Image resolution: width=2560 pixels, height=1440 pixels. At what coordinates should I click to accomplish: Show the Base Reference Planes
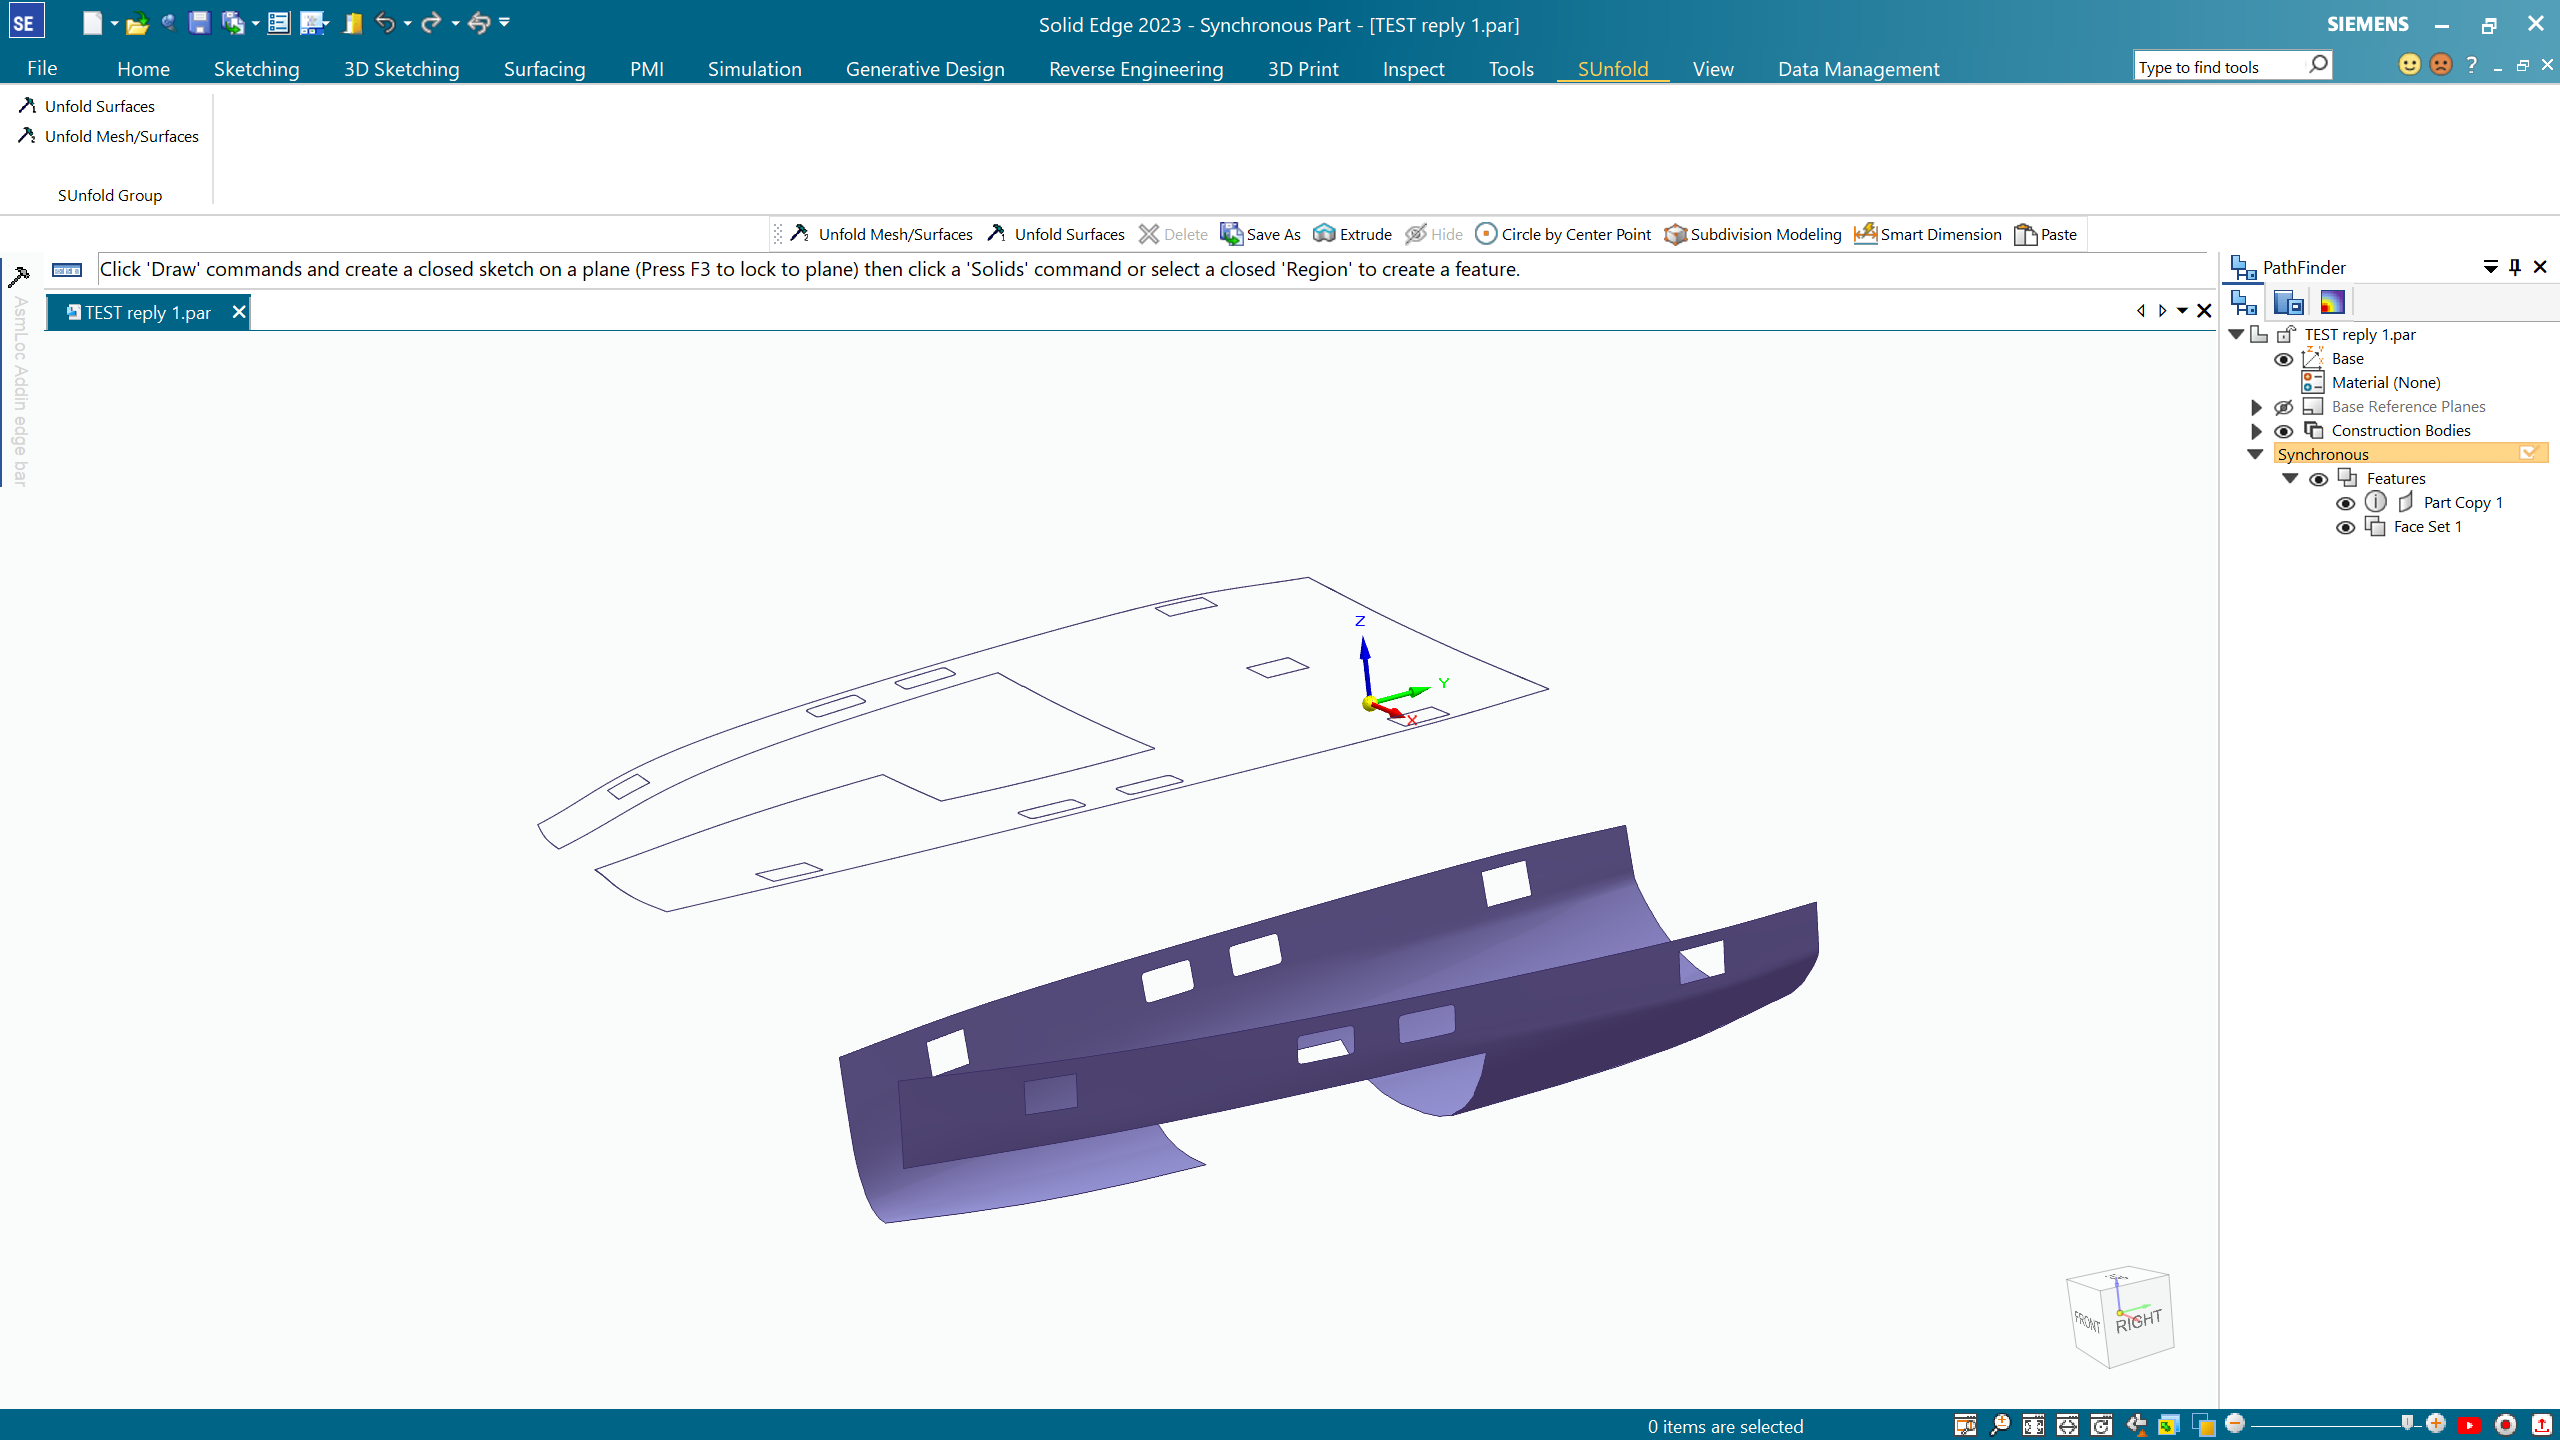click(x=2283, y=407)
